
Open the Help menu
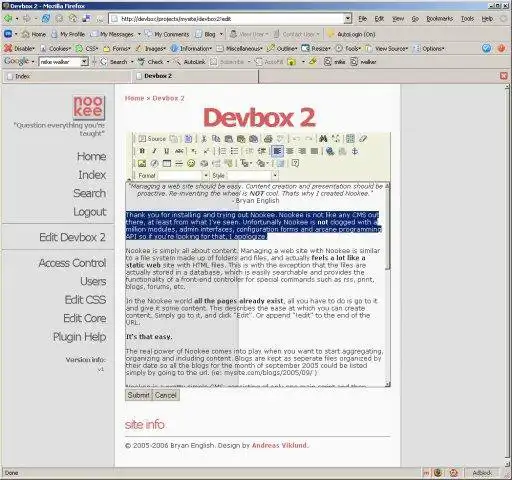pos(487,19)
